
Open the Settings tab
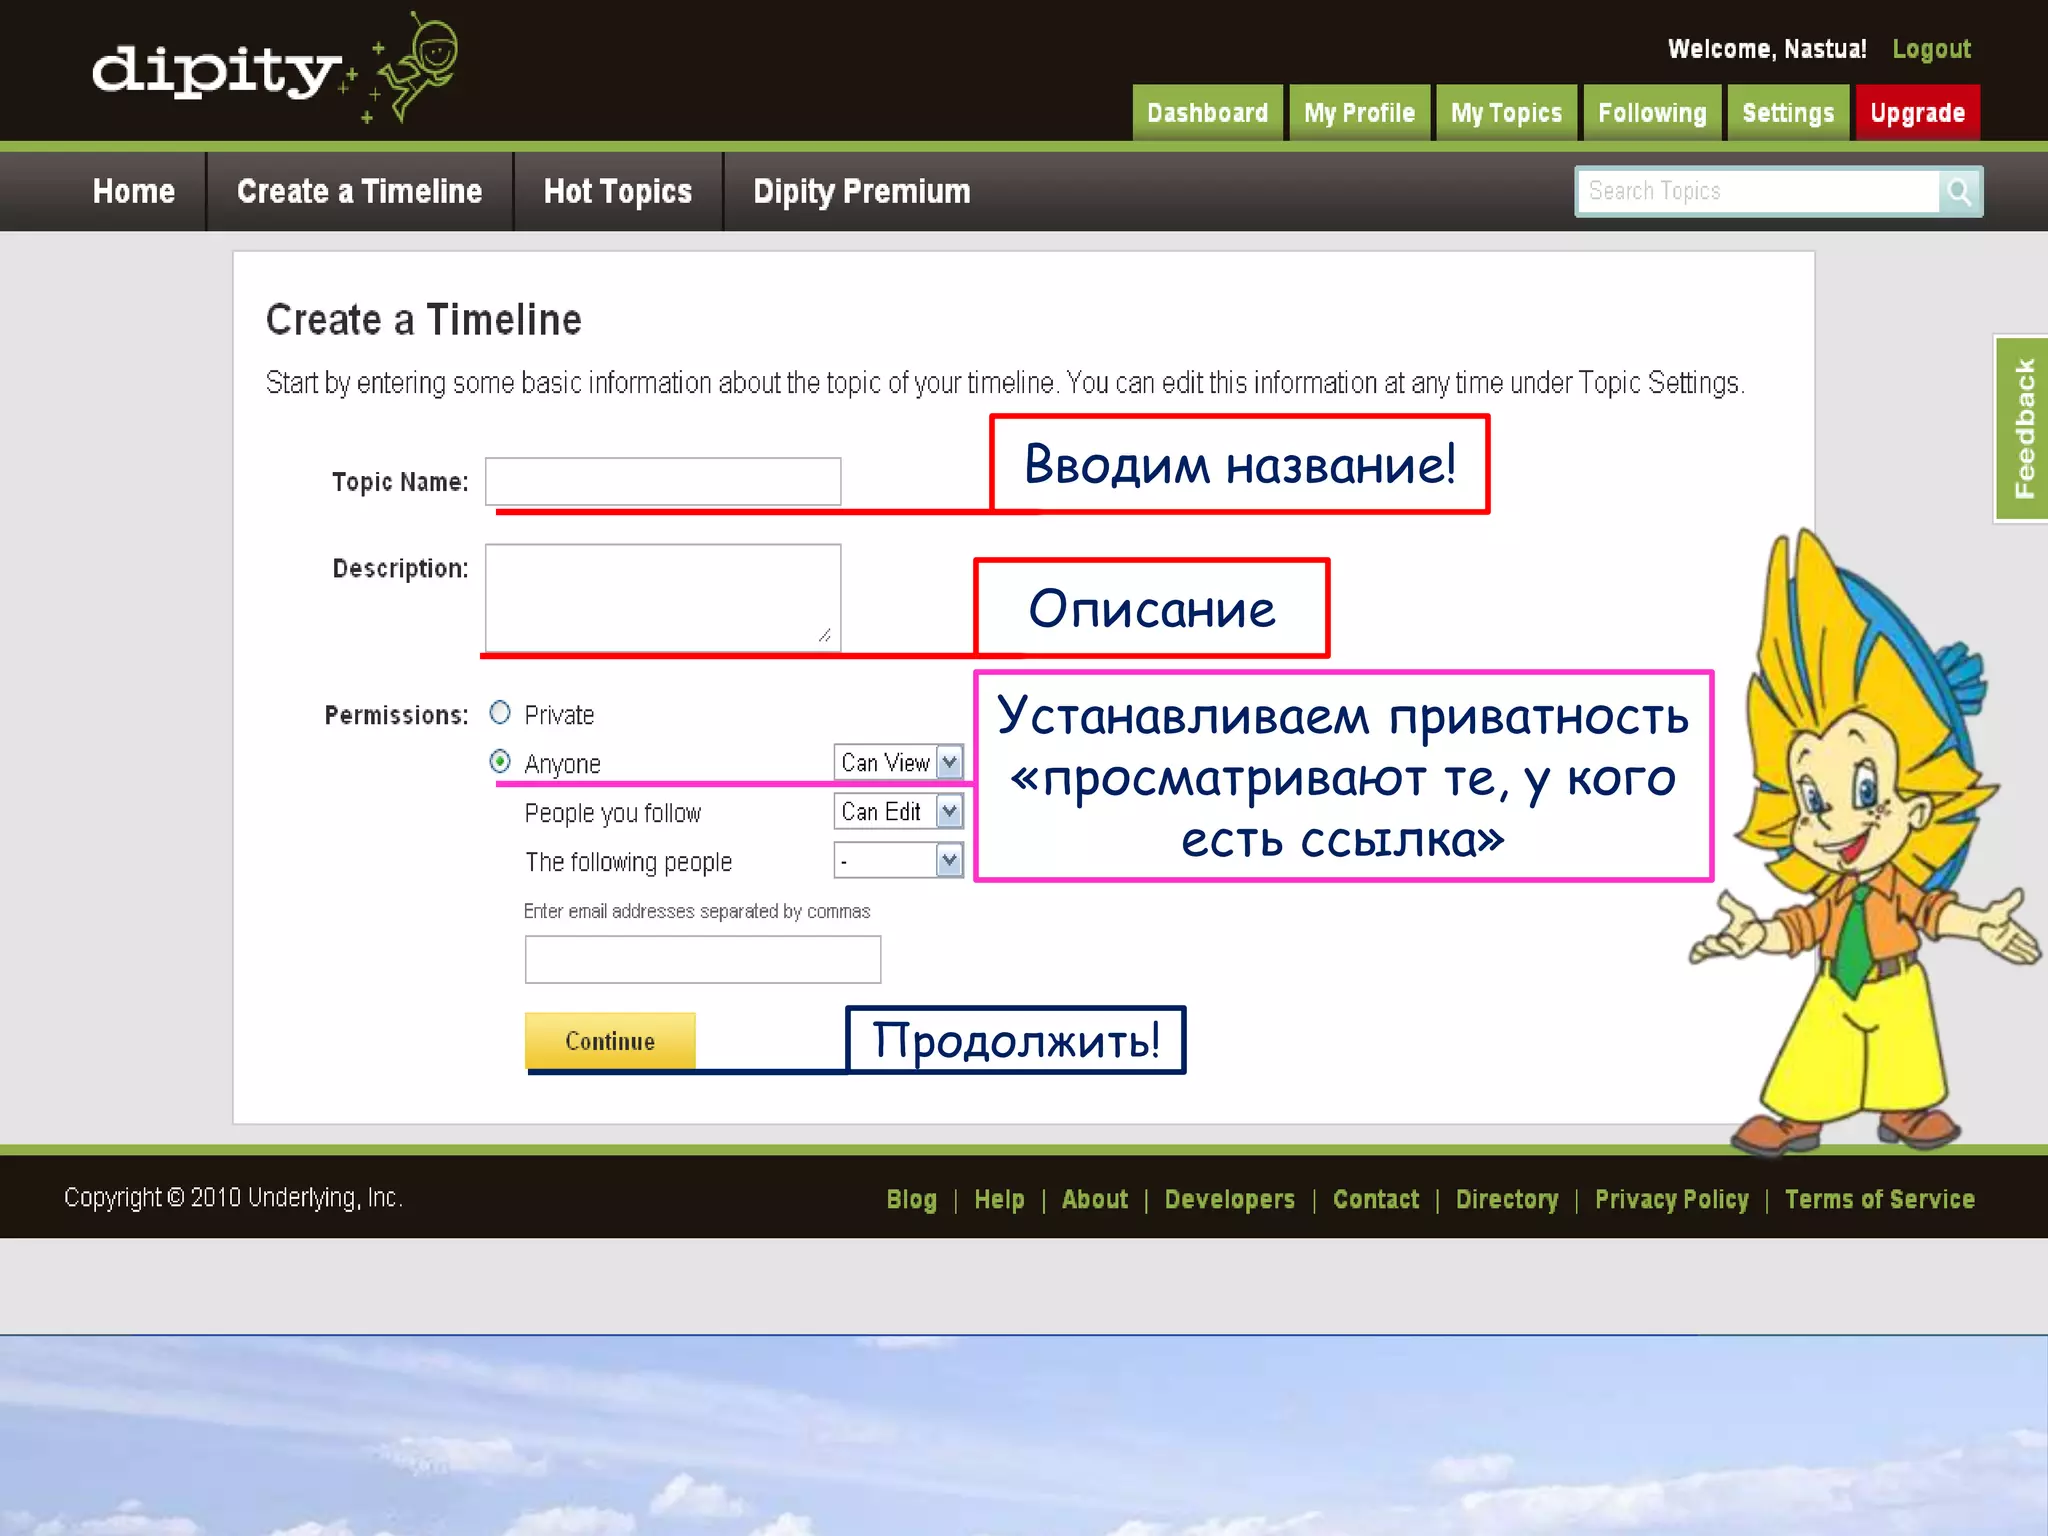pyautogui.click(x=1788, y=113)
